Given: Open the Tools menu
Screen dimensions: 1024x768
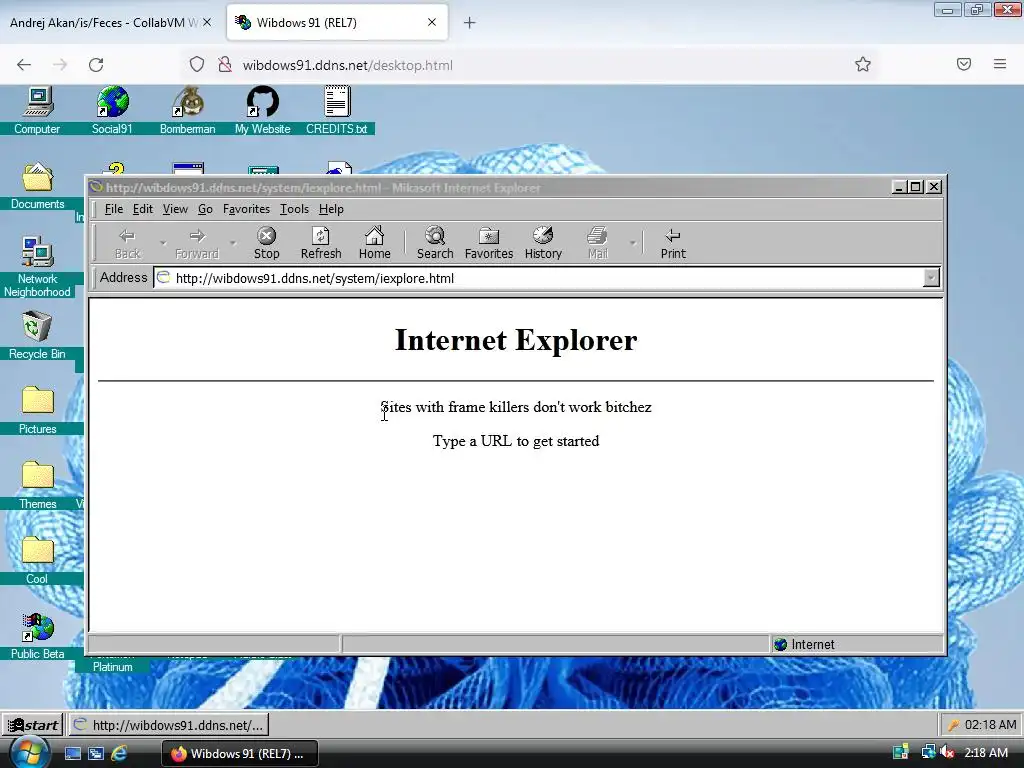Looking at the screenshot, I should (x=294, y=209).
